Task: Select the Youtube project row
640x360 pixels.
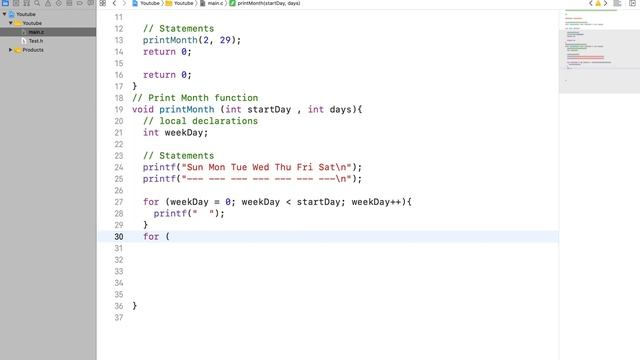Action: point(48,14)
